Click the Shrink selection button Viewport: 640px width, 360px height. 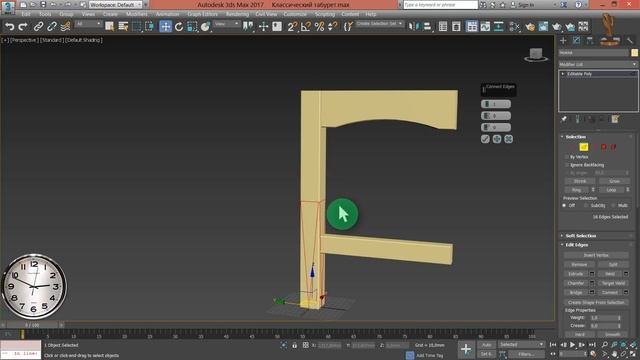(x=580, y=181)
